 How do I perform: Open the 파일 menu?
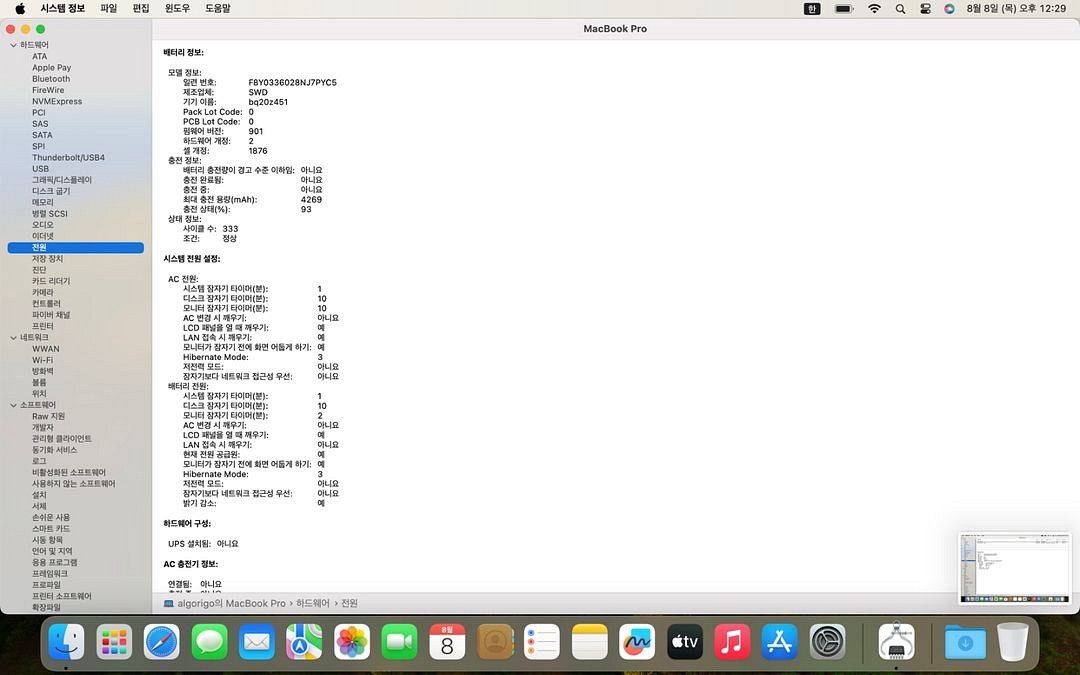[x=109, y=8]
